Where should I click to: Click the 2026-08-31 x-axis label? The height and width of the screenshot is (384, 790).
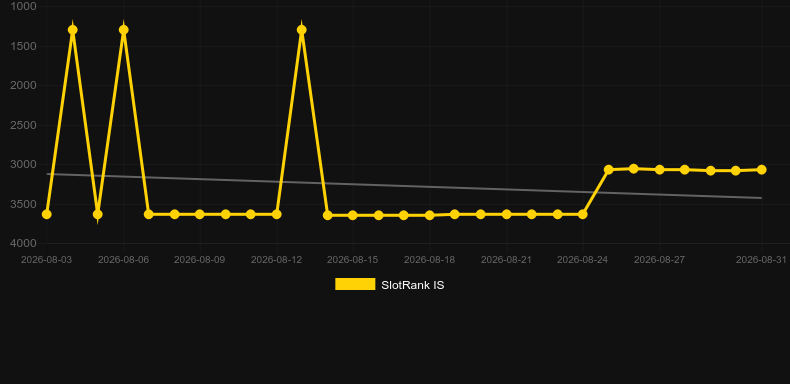(x=761, y=260)
